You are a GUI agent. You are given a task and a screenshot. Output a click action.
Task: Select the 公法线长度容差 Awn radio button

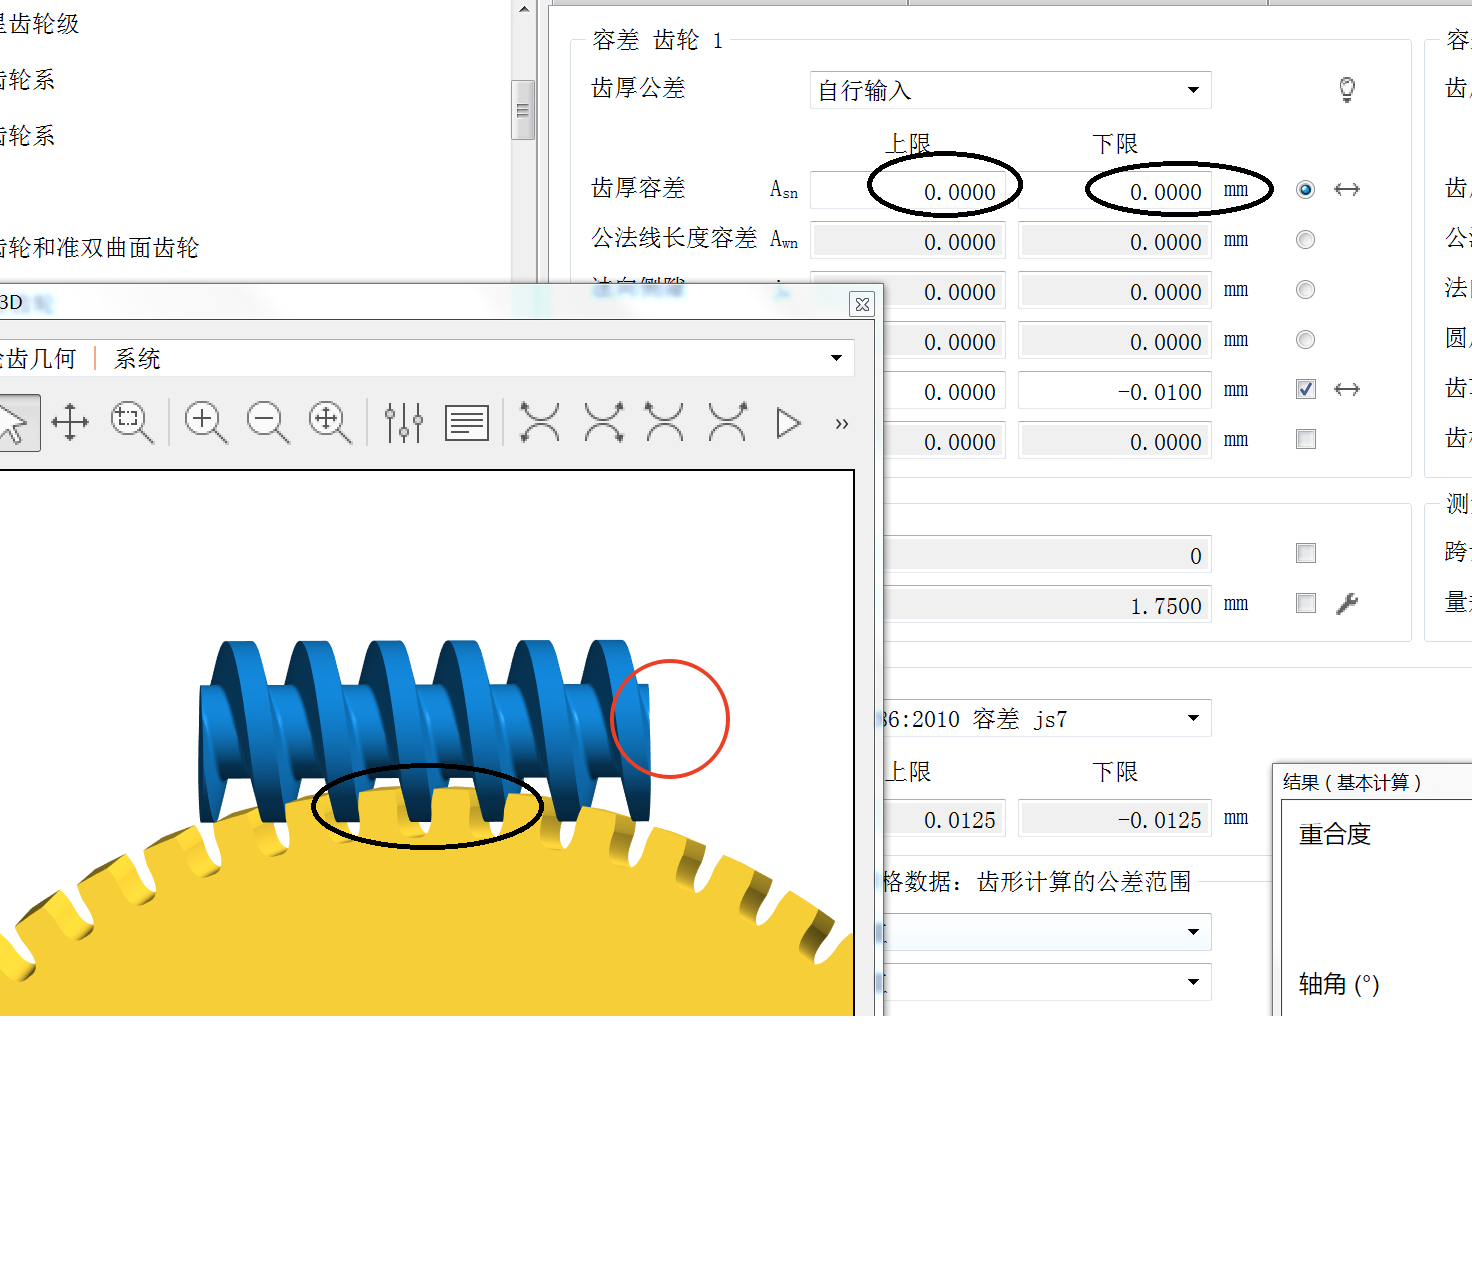point(1306,239)
